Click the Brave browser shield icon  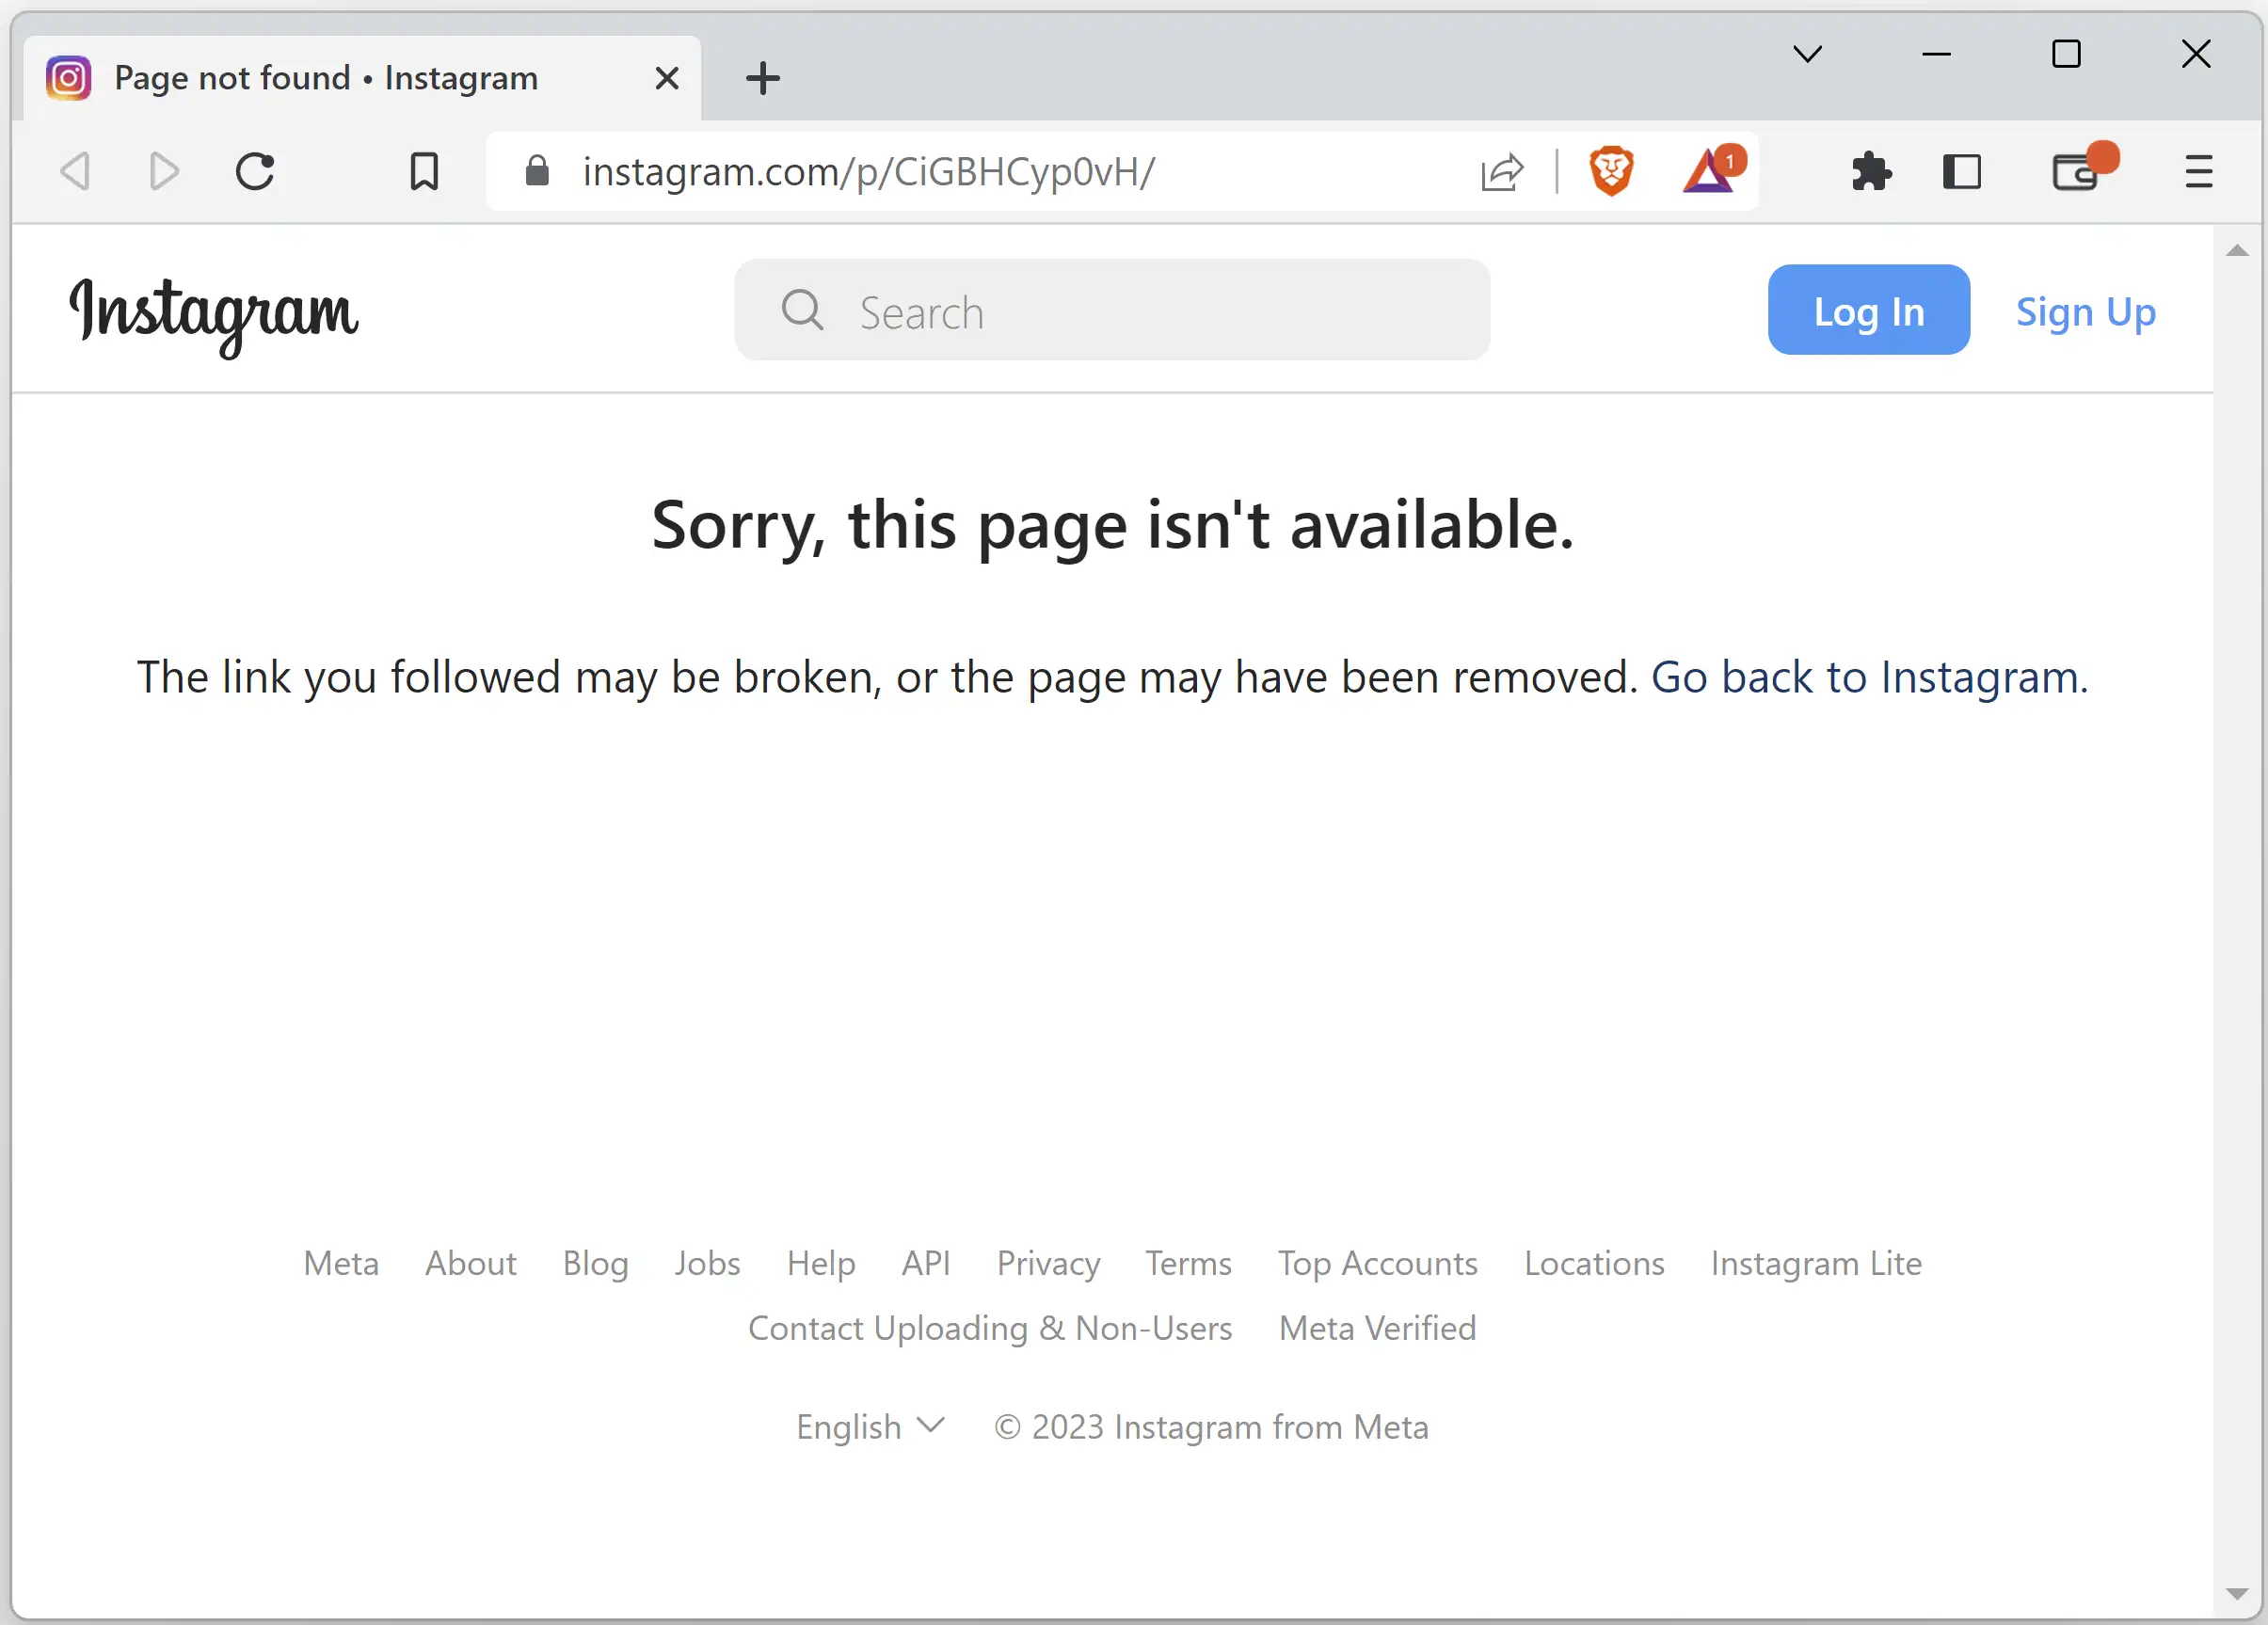click(1610, 170)
